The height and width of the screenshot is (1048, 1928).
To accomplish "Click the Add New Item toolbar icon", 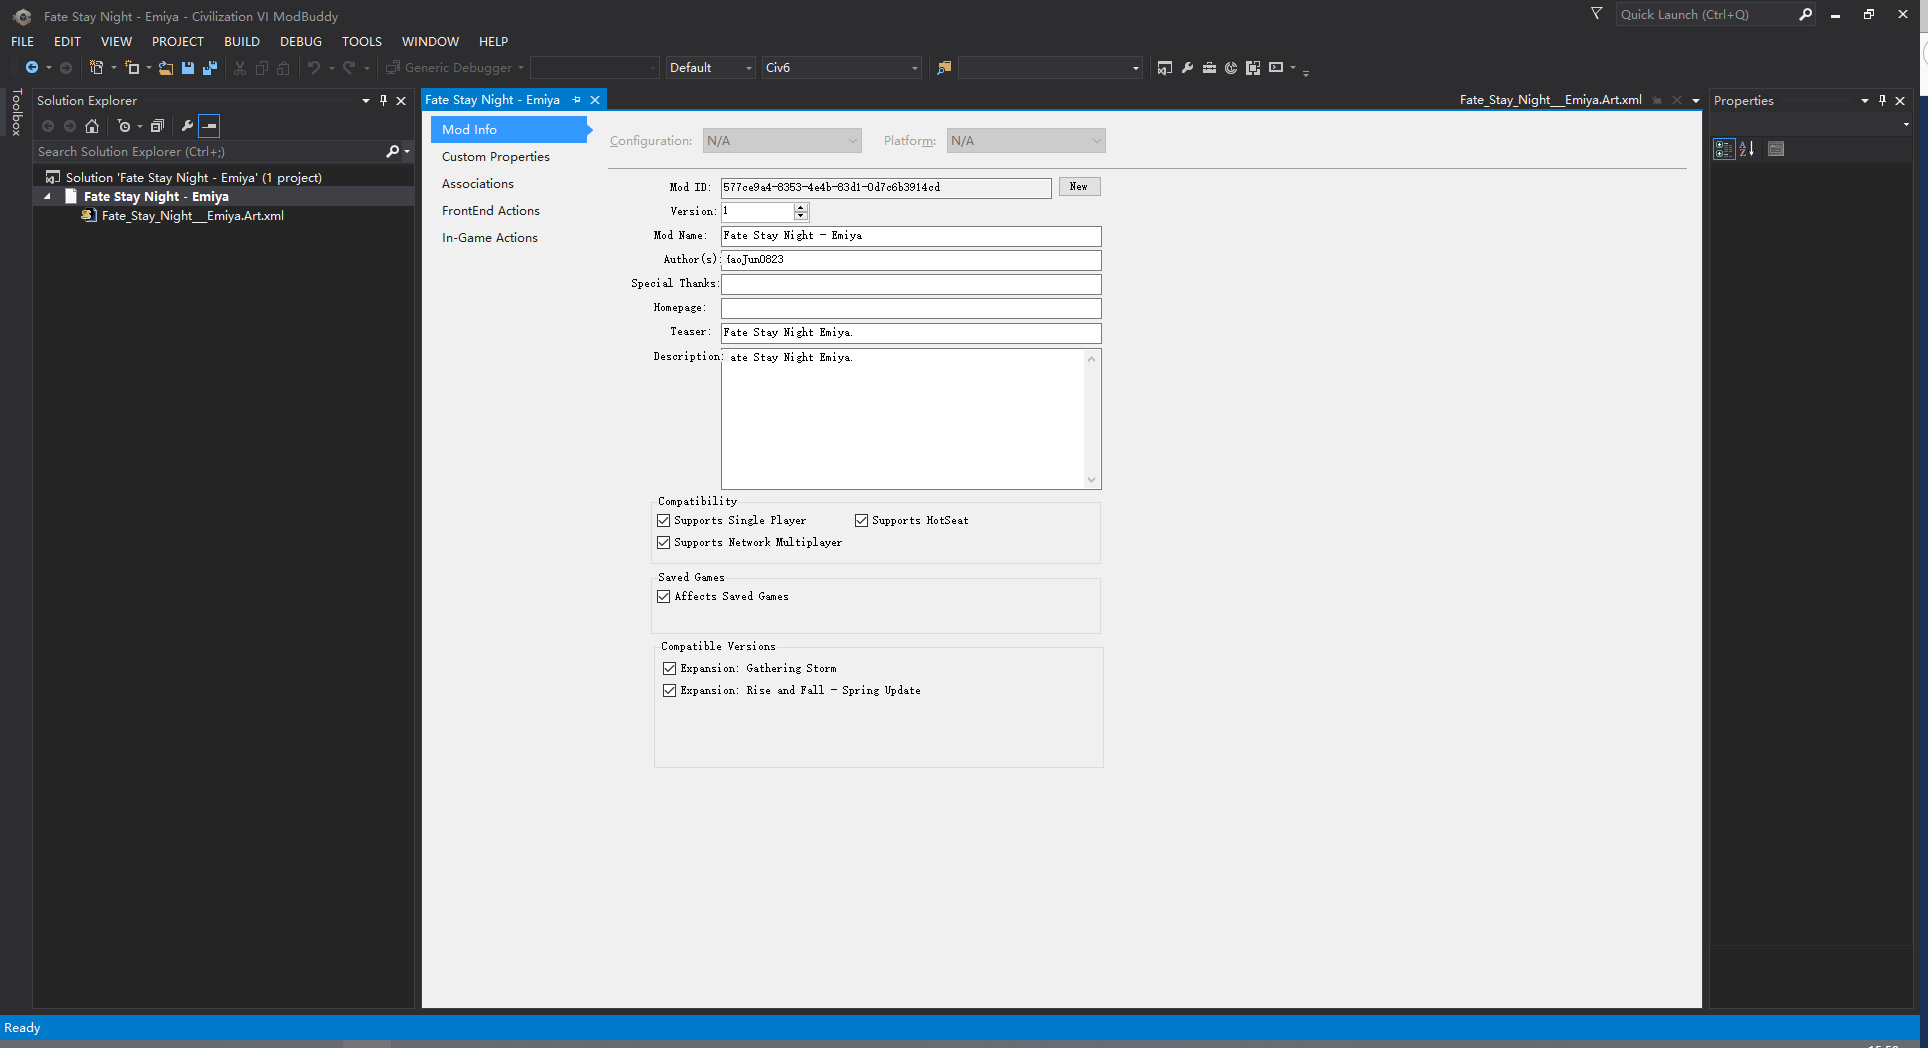I will [132, 67].
